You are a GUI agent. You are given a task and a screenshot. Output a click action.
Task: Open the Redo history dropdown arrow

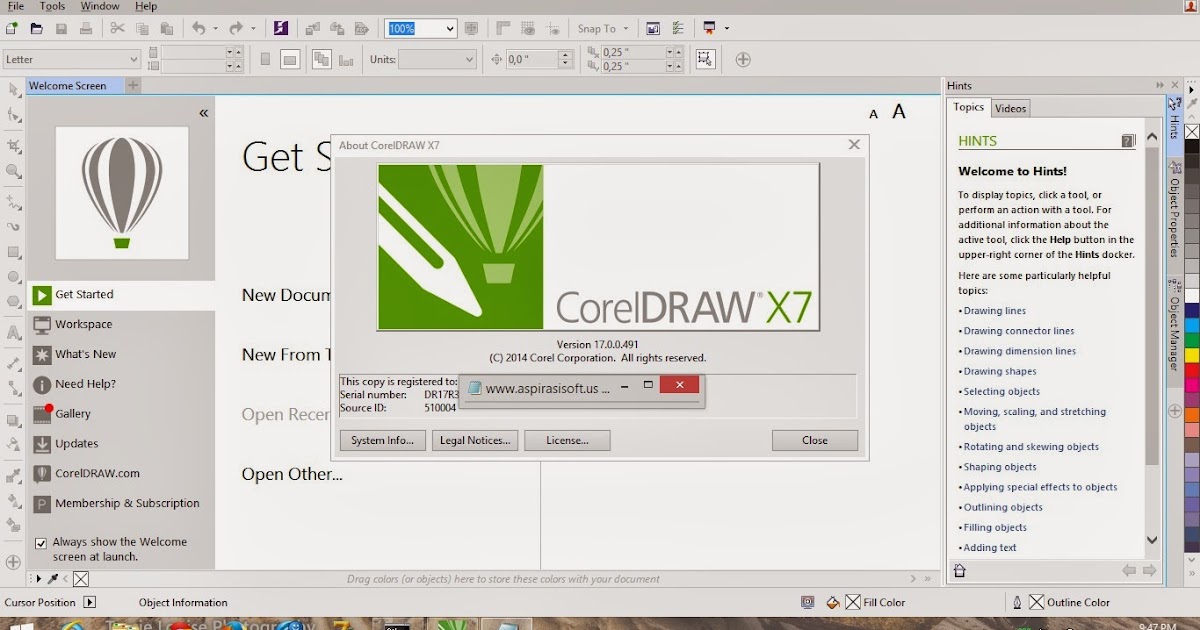tap(253, 28)
